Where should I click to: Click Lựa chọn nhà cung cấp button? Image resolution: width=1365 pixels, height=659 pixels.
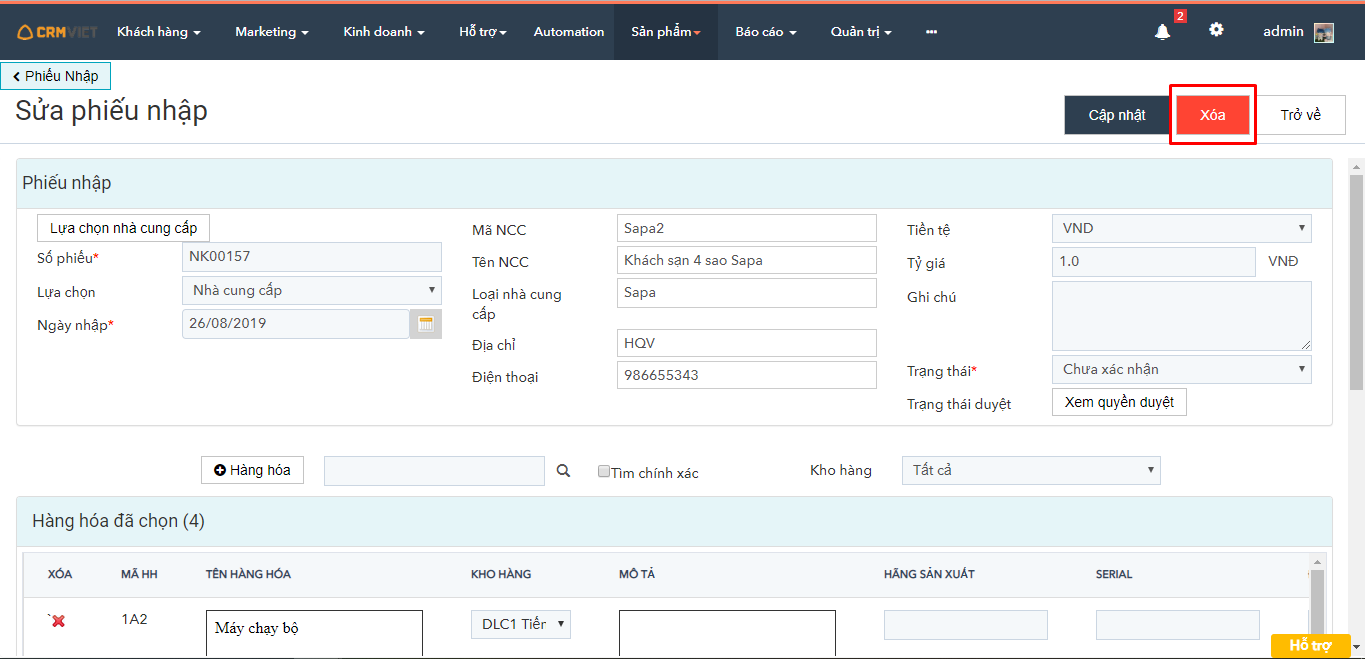click(124, 228)
